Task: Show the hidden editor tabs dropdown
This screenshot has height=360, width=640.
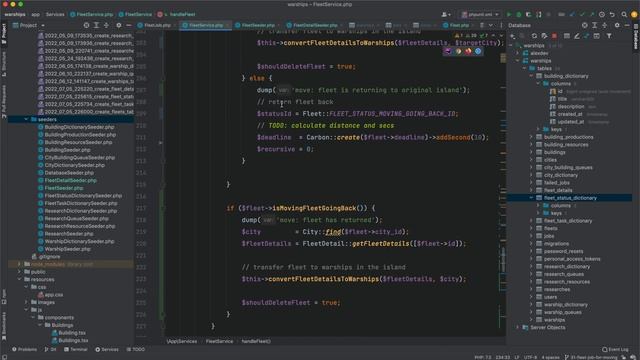Action: pyautogui.click(x=491, y=25)
